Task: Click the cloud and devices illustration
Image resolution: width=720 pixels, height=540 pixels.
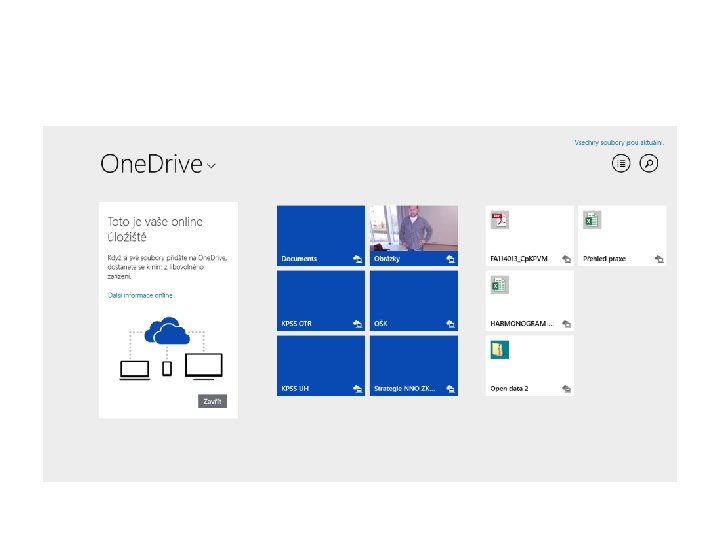Action: point(171,349)
